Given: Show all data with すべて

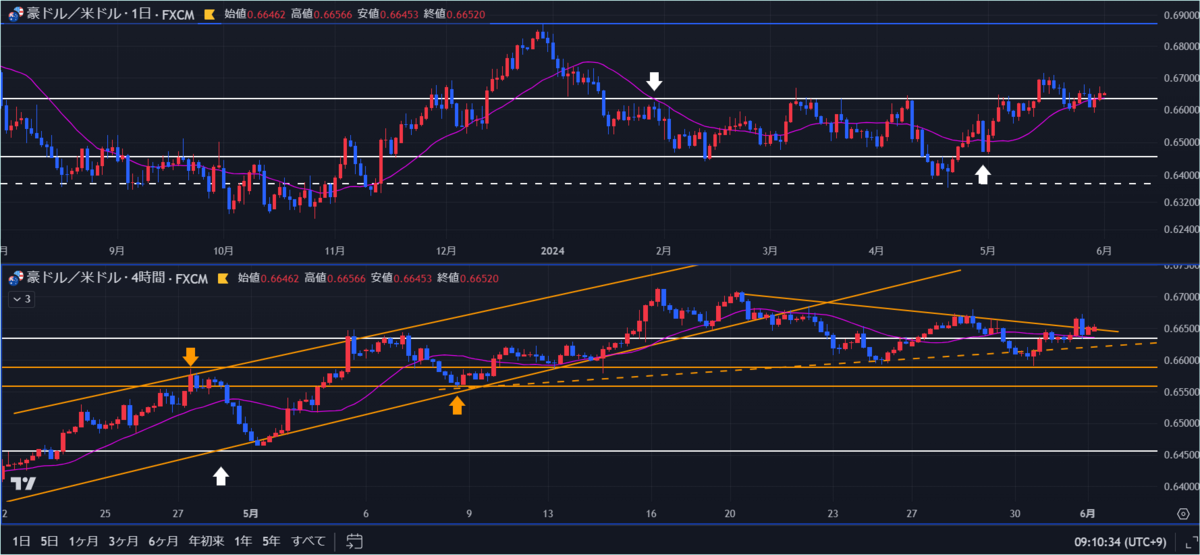Looking at the screenshot, I should pyautogui.click(x=308, y=541).
